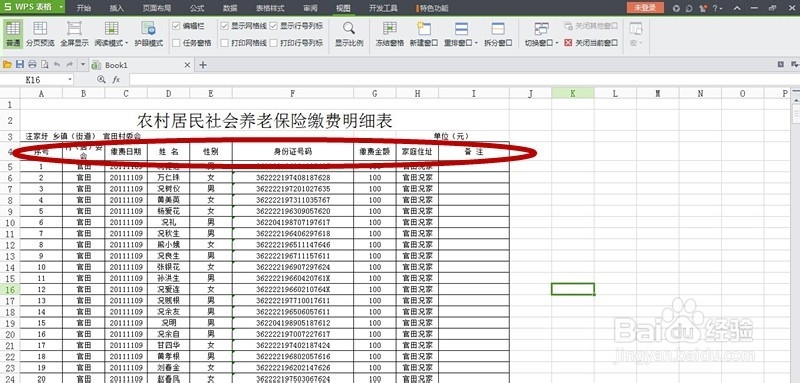Open the Name Box dropdown showing K16
Screen dimensions: 800x383
click(x=70, y=80)
